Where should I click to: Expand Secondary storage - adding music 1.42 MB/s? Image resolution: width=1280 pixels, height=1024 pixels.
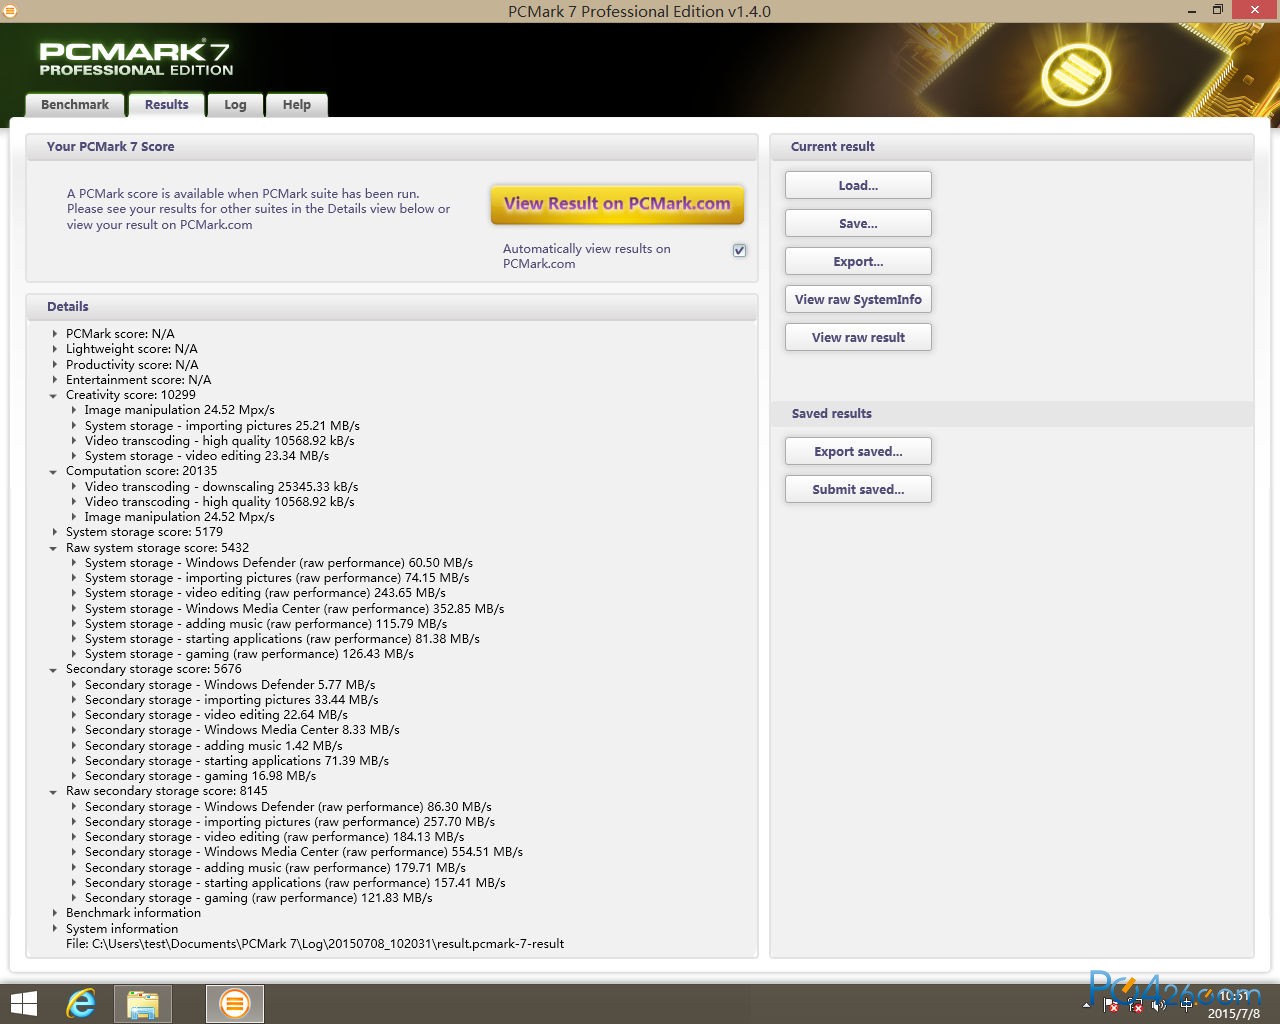click(x=73, y=746)
